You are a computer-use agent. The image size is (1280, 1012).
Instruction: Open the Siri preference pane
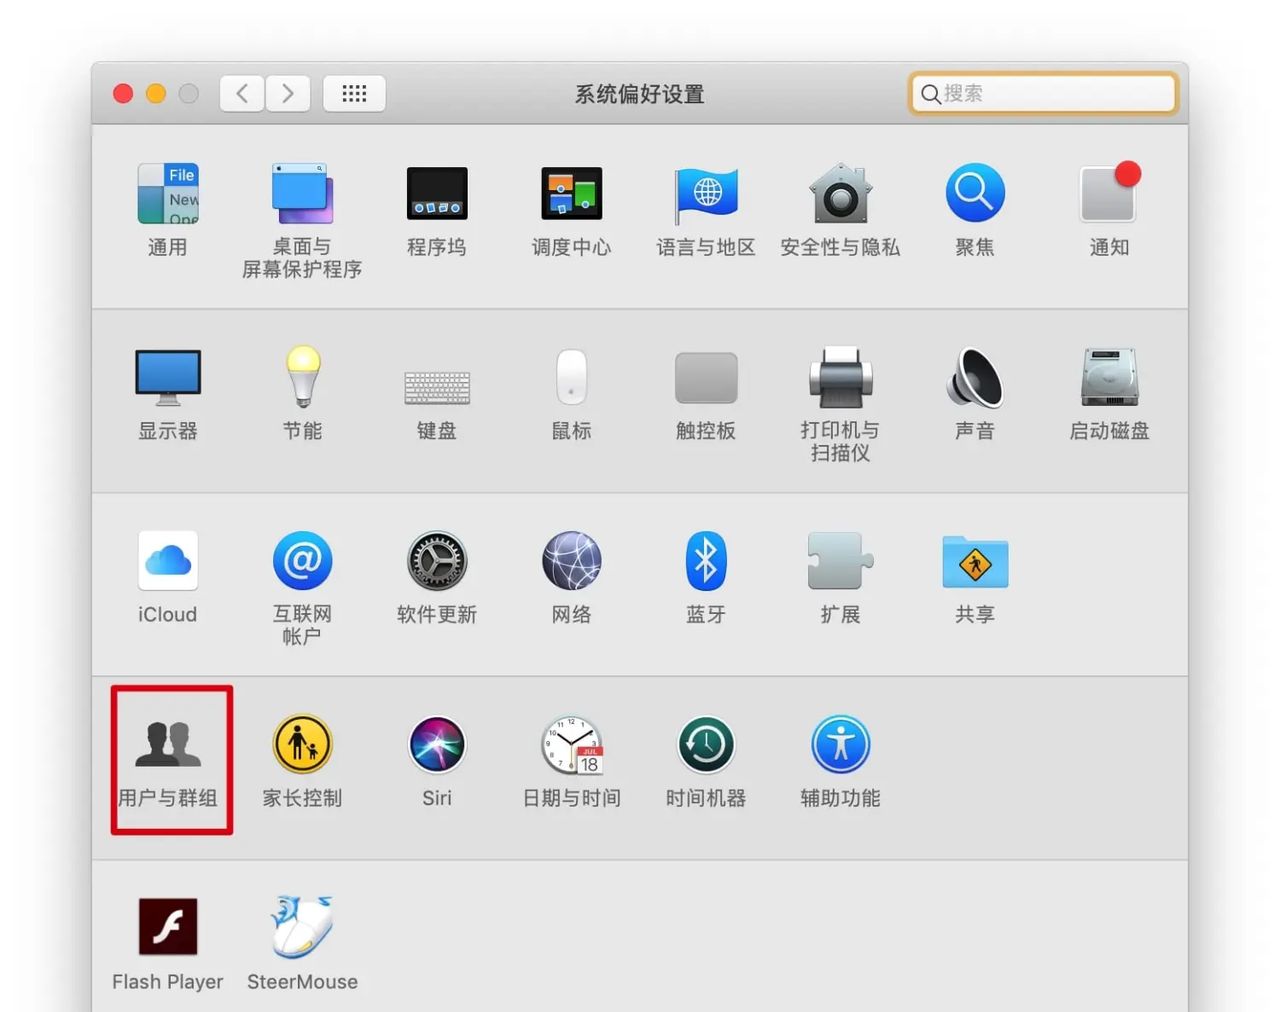click(x=436, y=745)
